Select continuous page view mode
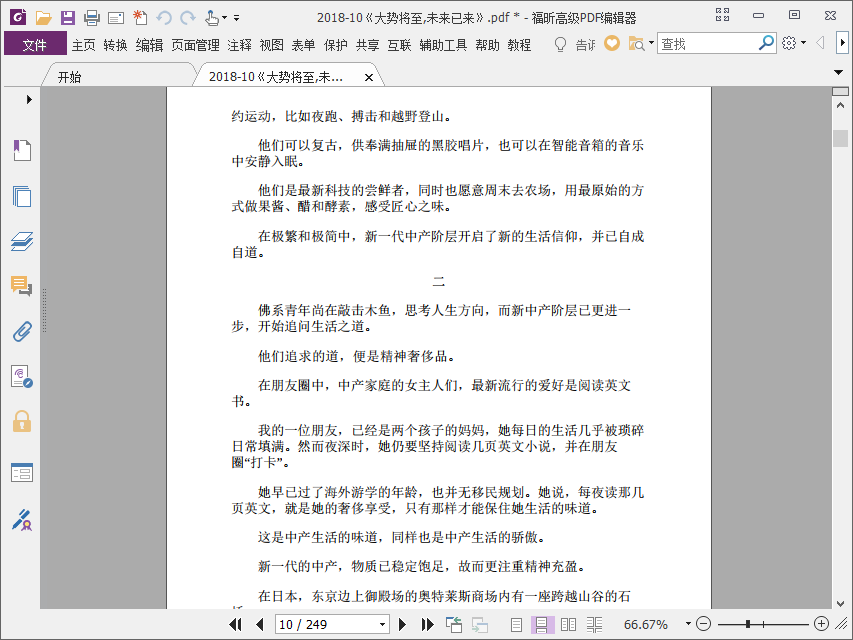The width and height of the screenshot is (853, 640). (x=542, y=625)
